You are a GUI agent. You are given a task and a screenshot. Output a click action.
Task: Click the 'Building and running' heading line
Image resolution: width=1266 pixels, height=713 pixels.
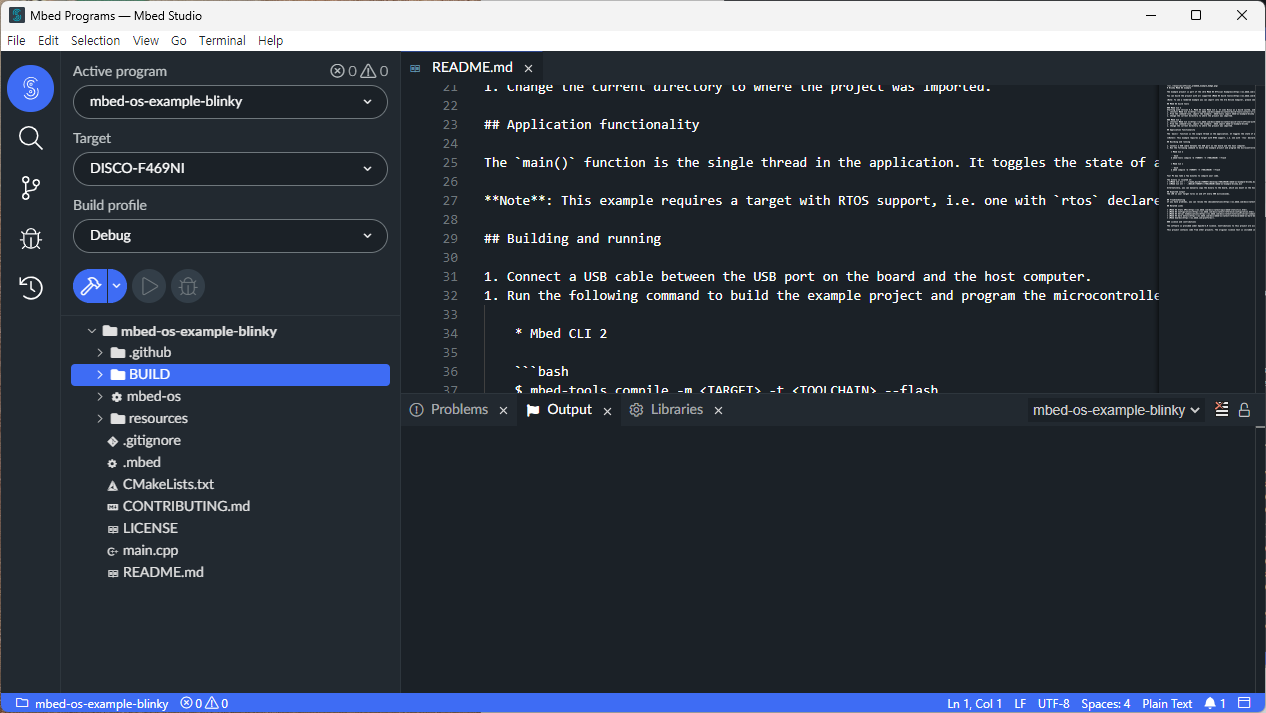pyautogui.click(x=572, y=239)
